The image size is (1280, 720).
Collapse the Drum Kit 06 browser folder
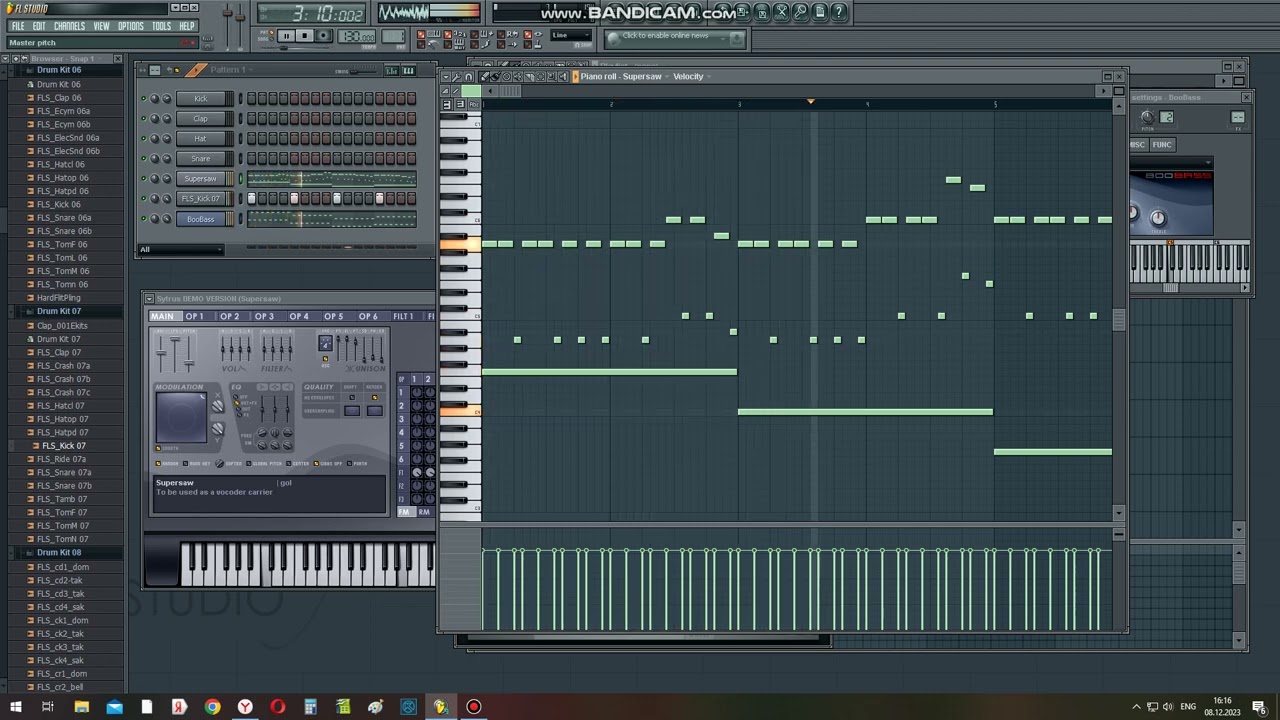pos(59,71)
